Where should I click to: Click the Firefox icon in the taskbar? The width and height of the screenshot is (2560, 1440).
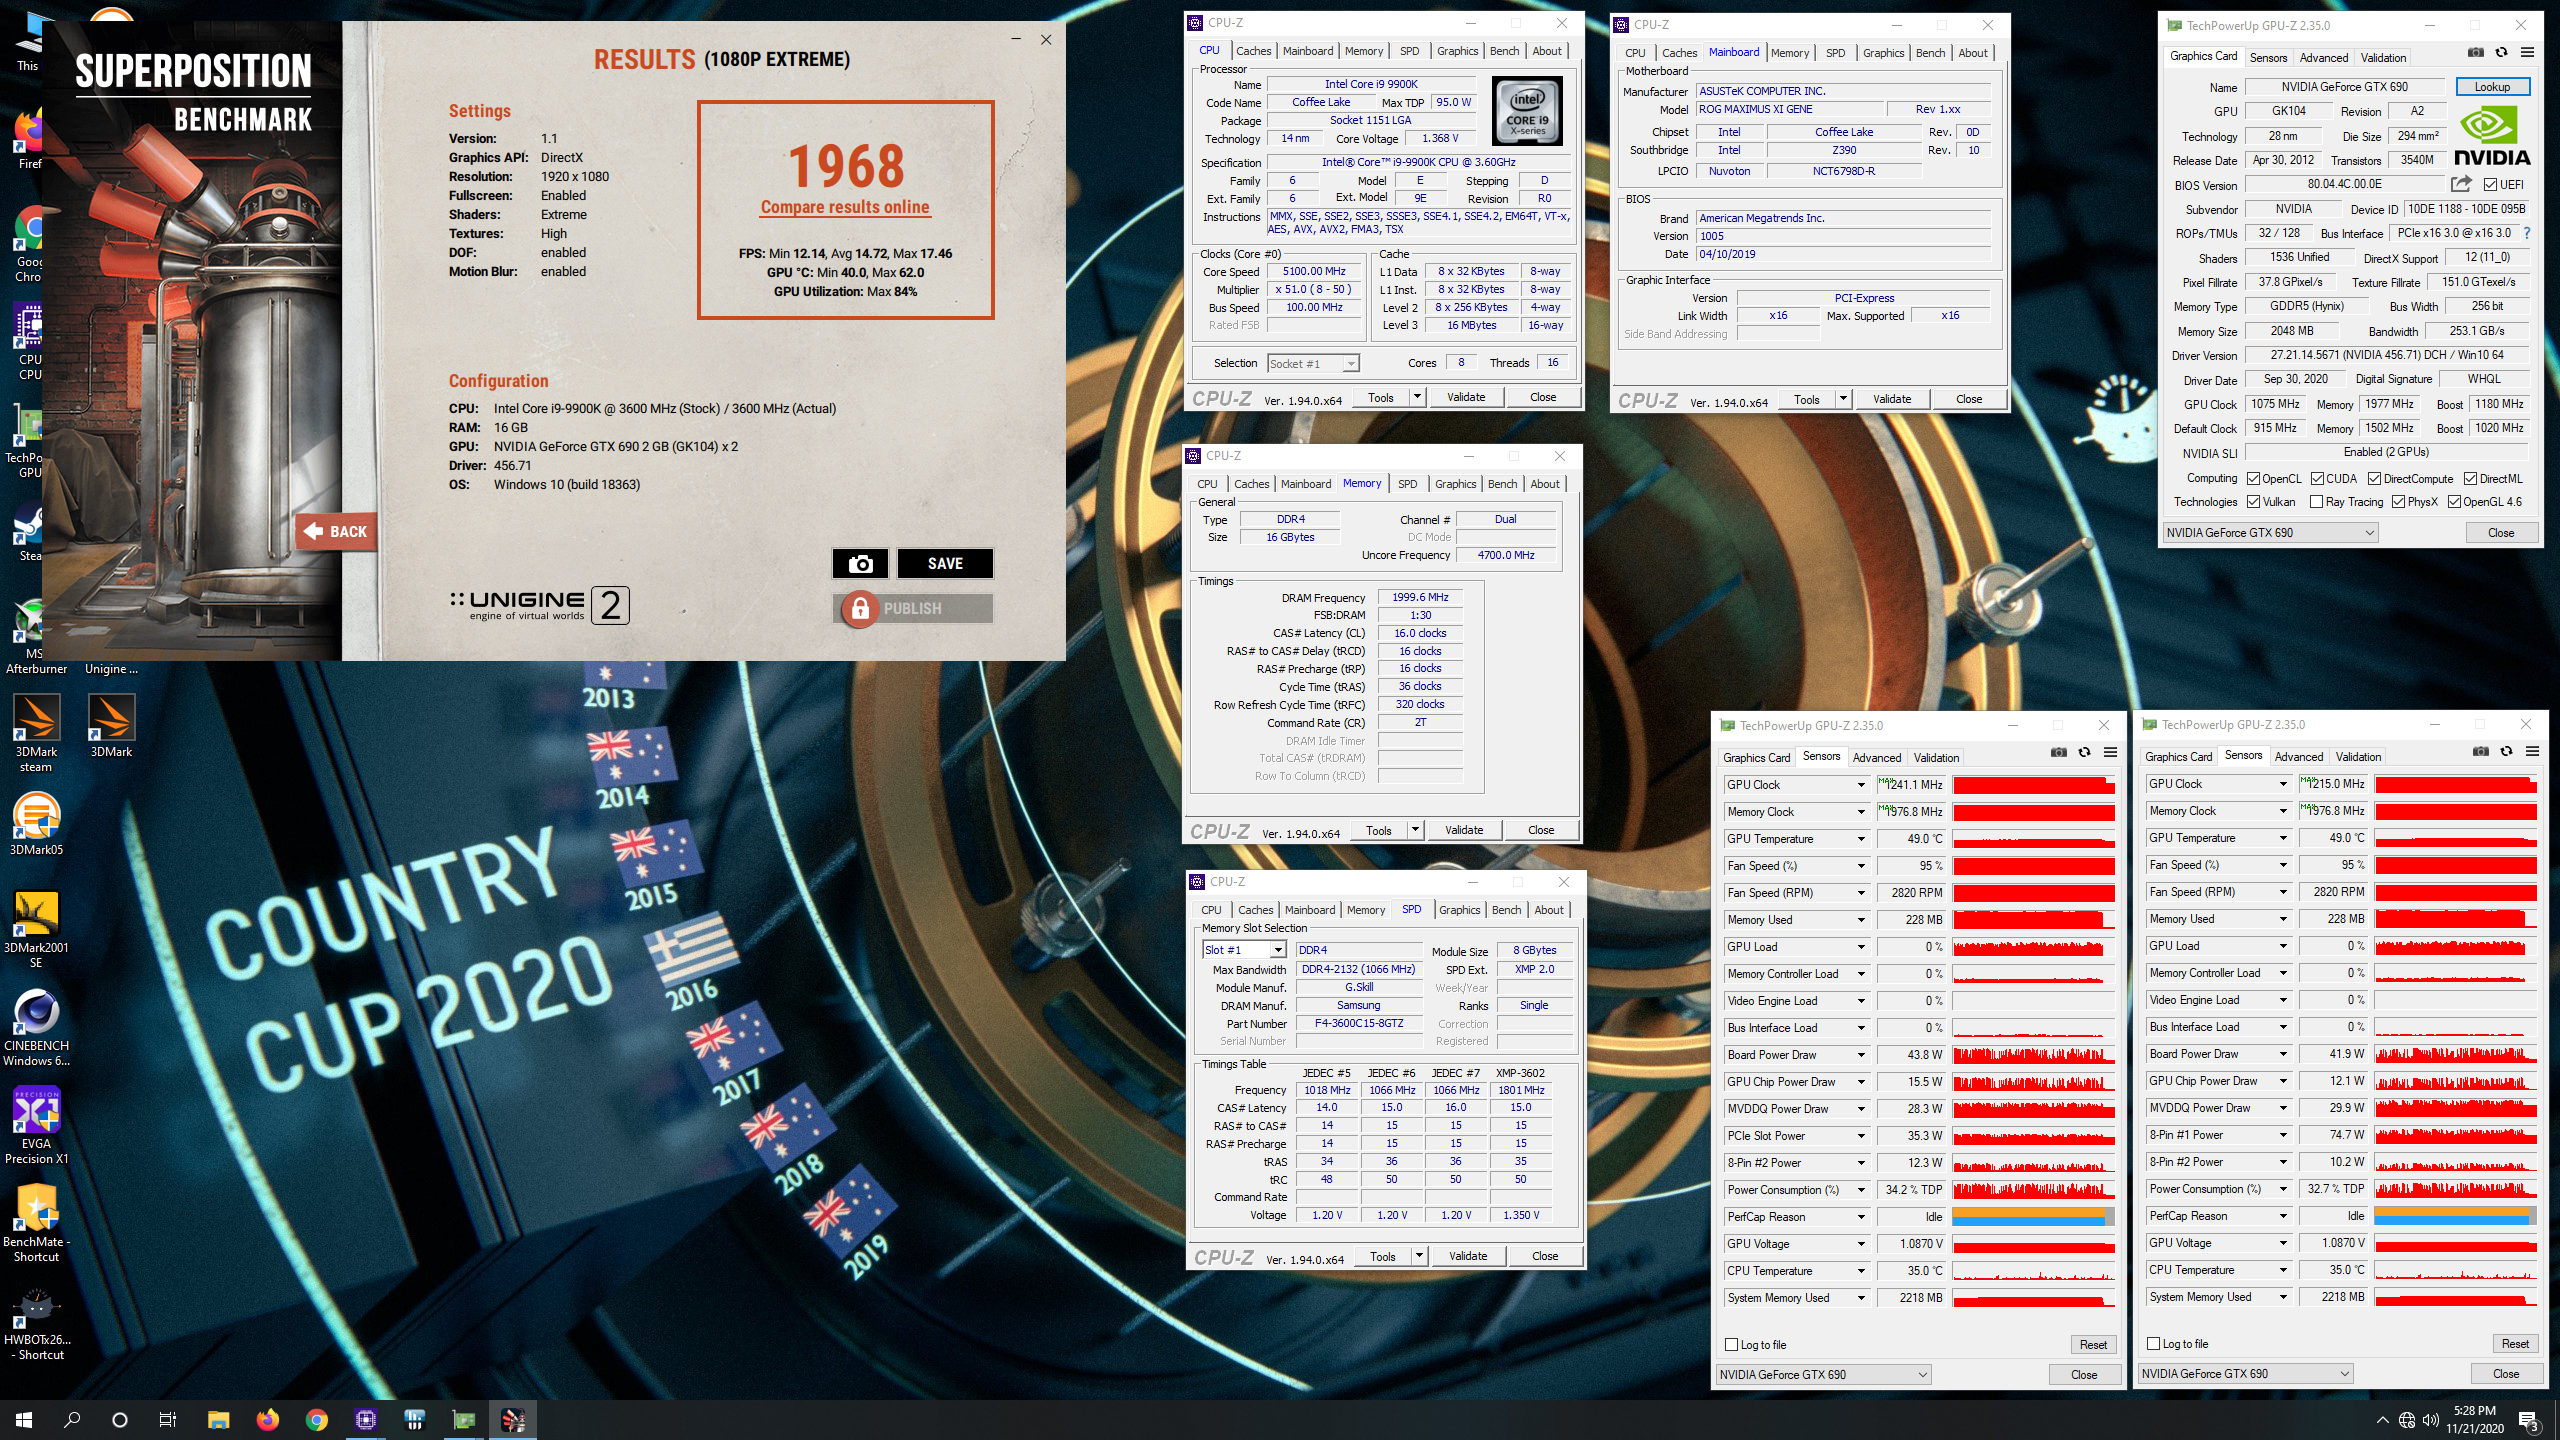(x=267, y=1419)
